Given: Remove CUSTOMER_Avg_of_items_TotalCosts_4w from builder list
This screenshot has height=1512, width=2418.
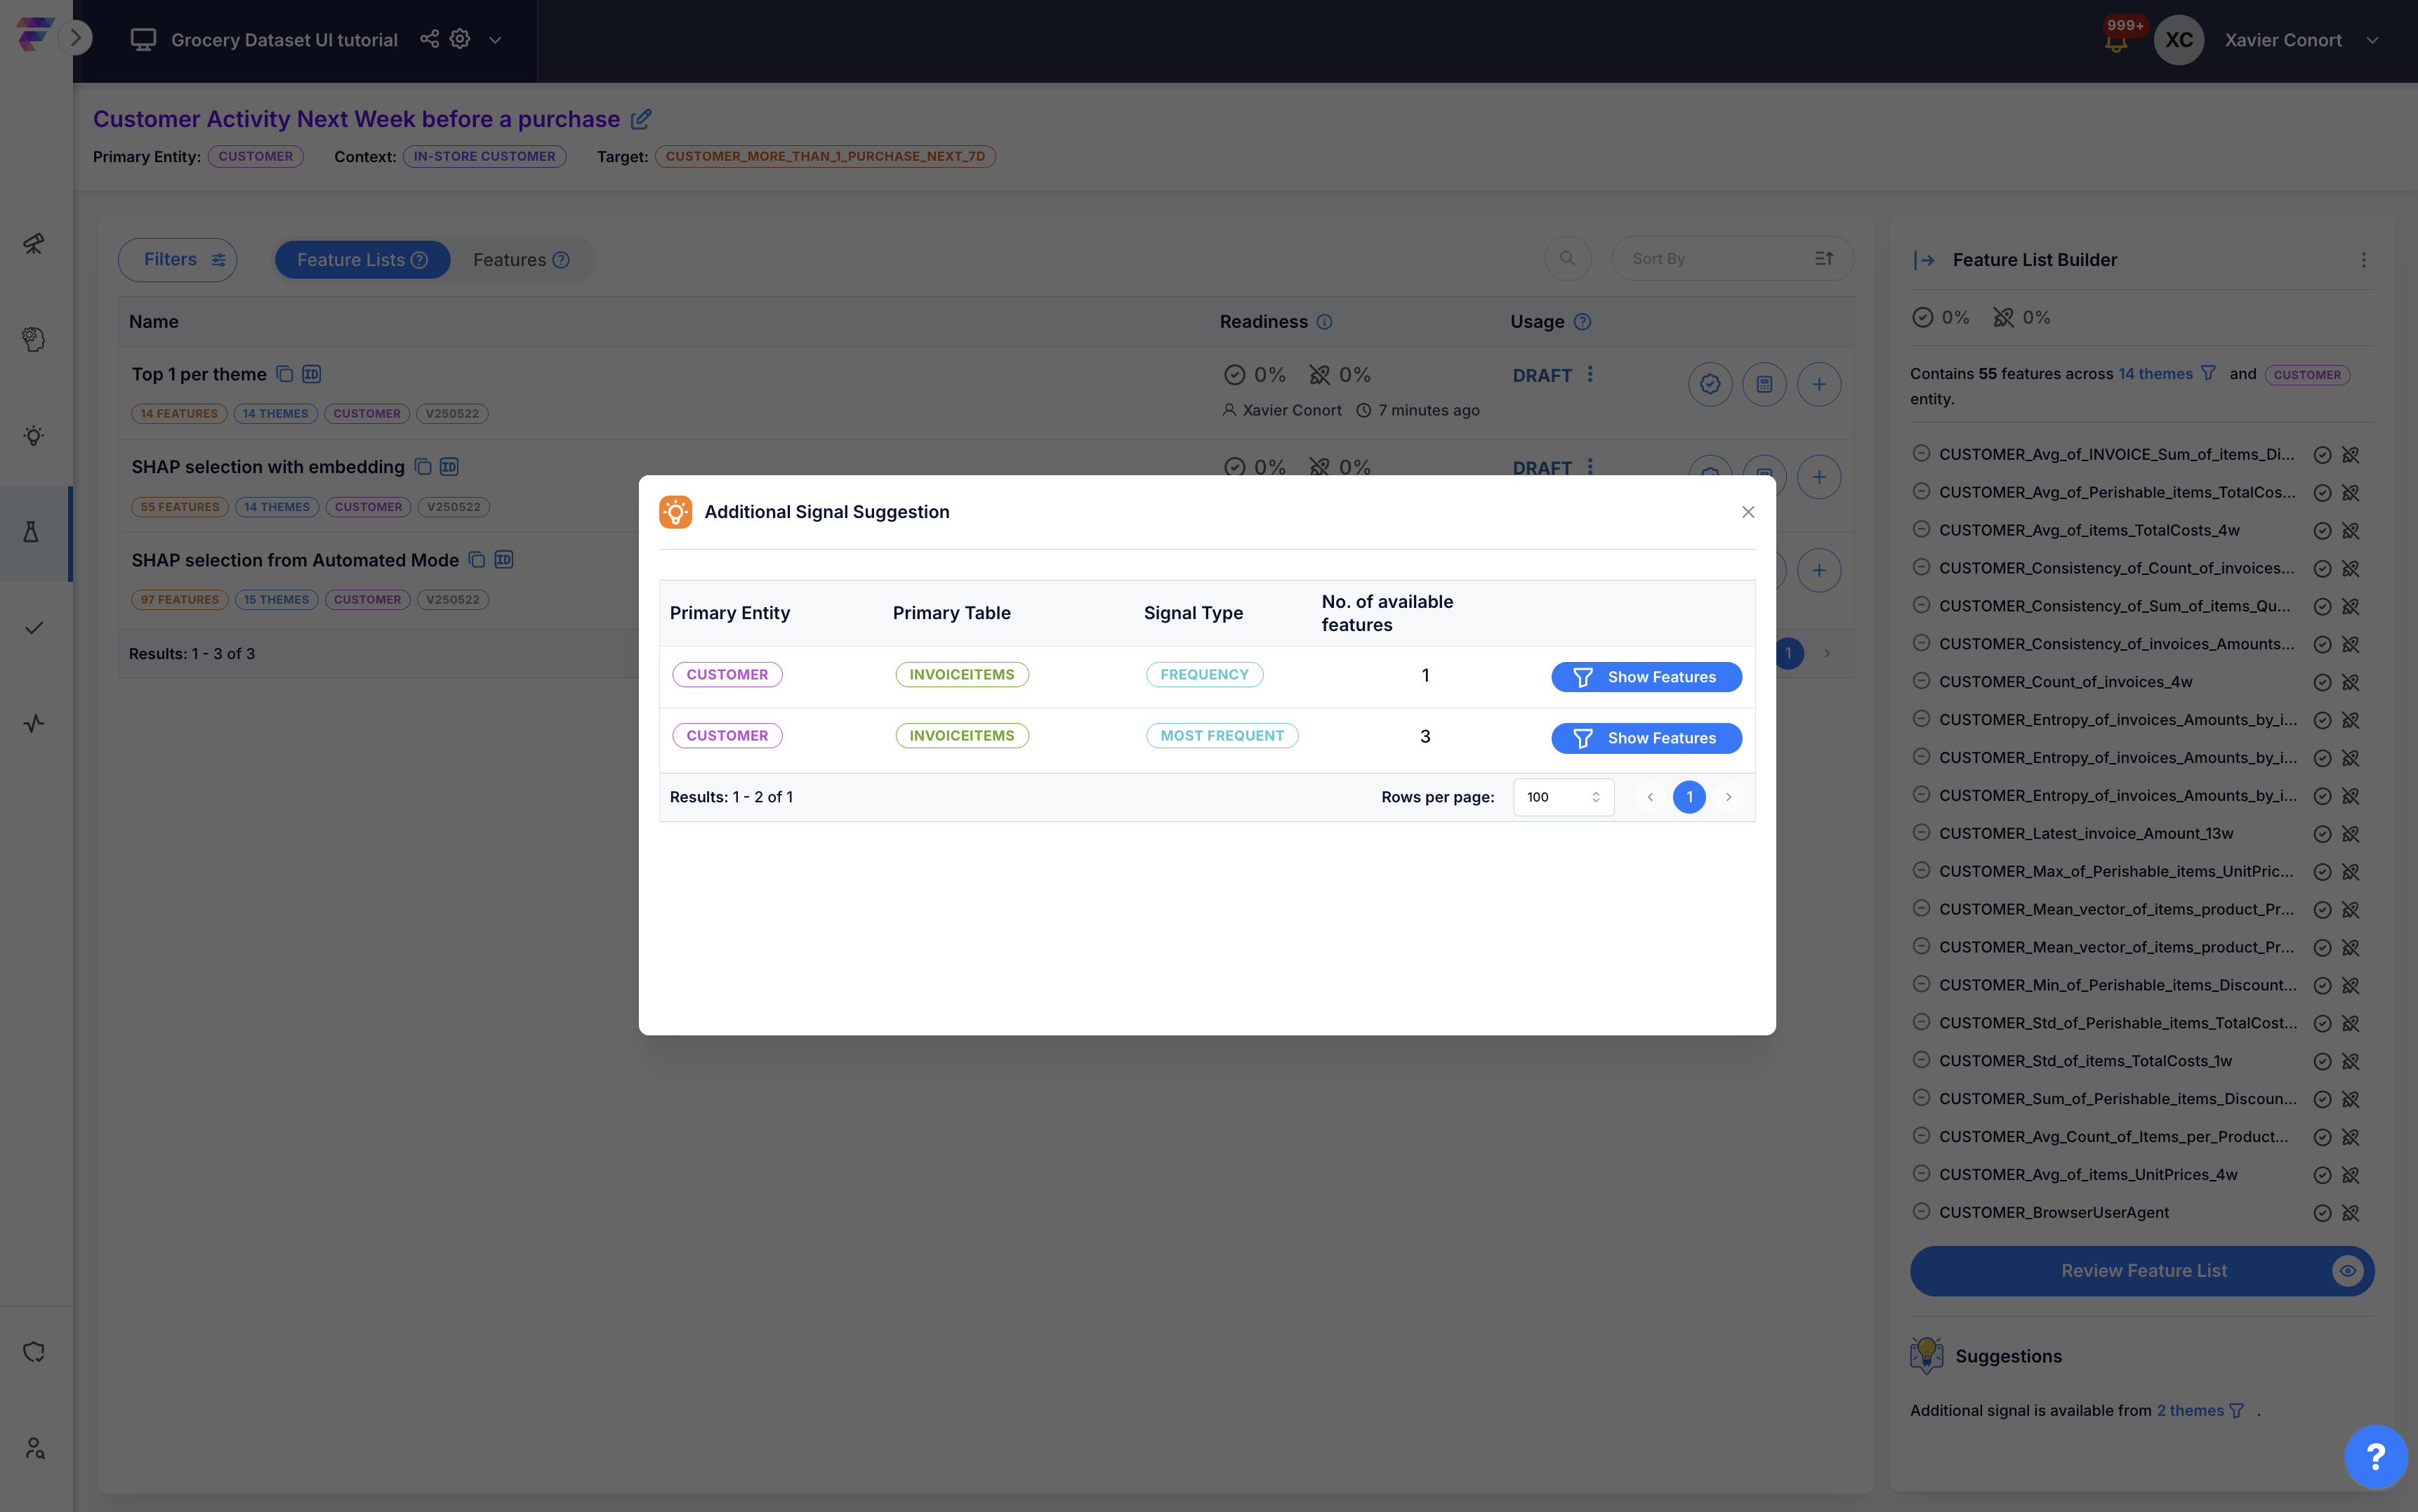Looking at the screenshot, I should [1920, 529].
